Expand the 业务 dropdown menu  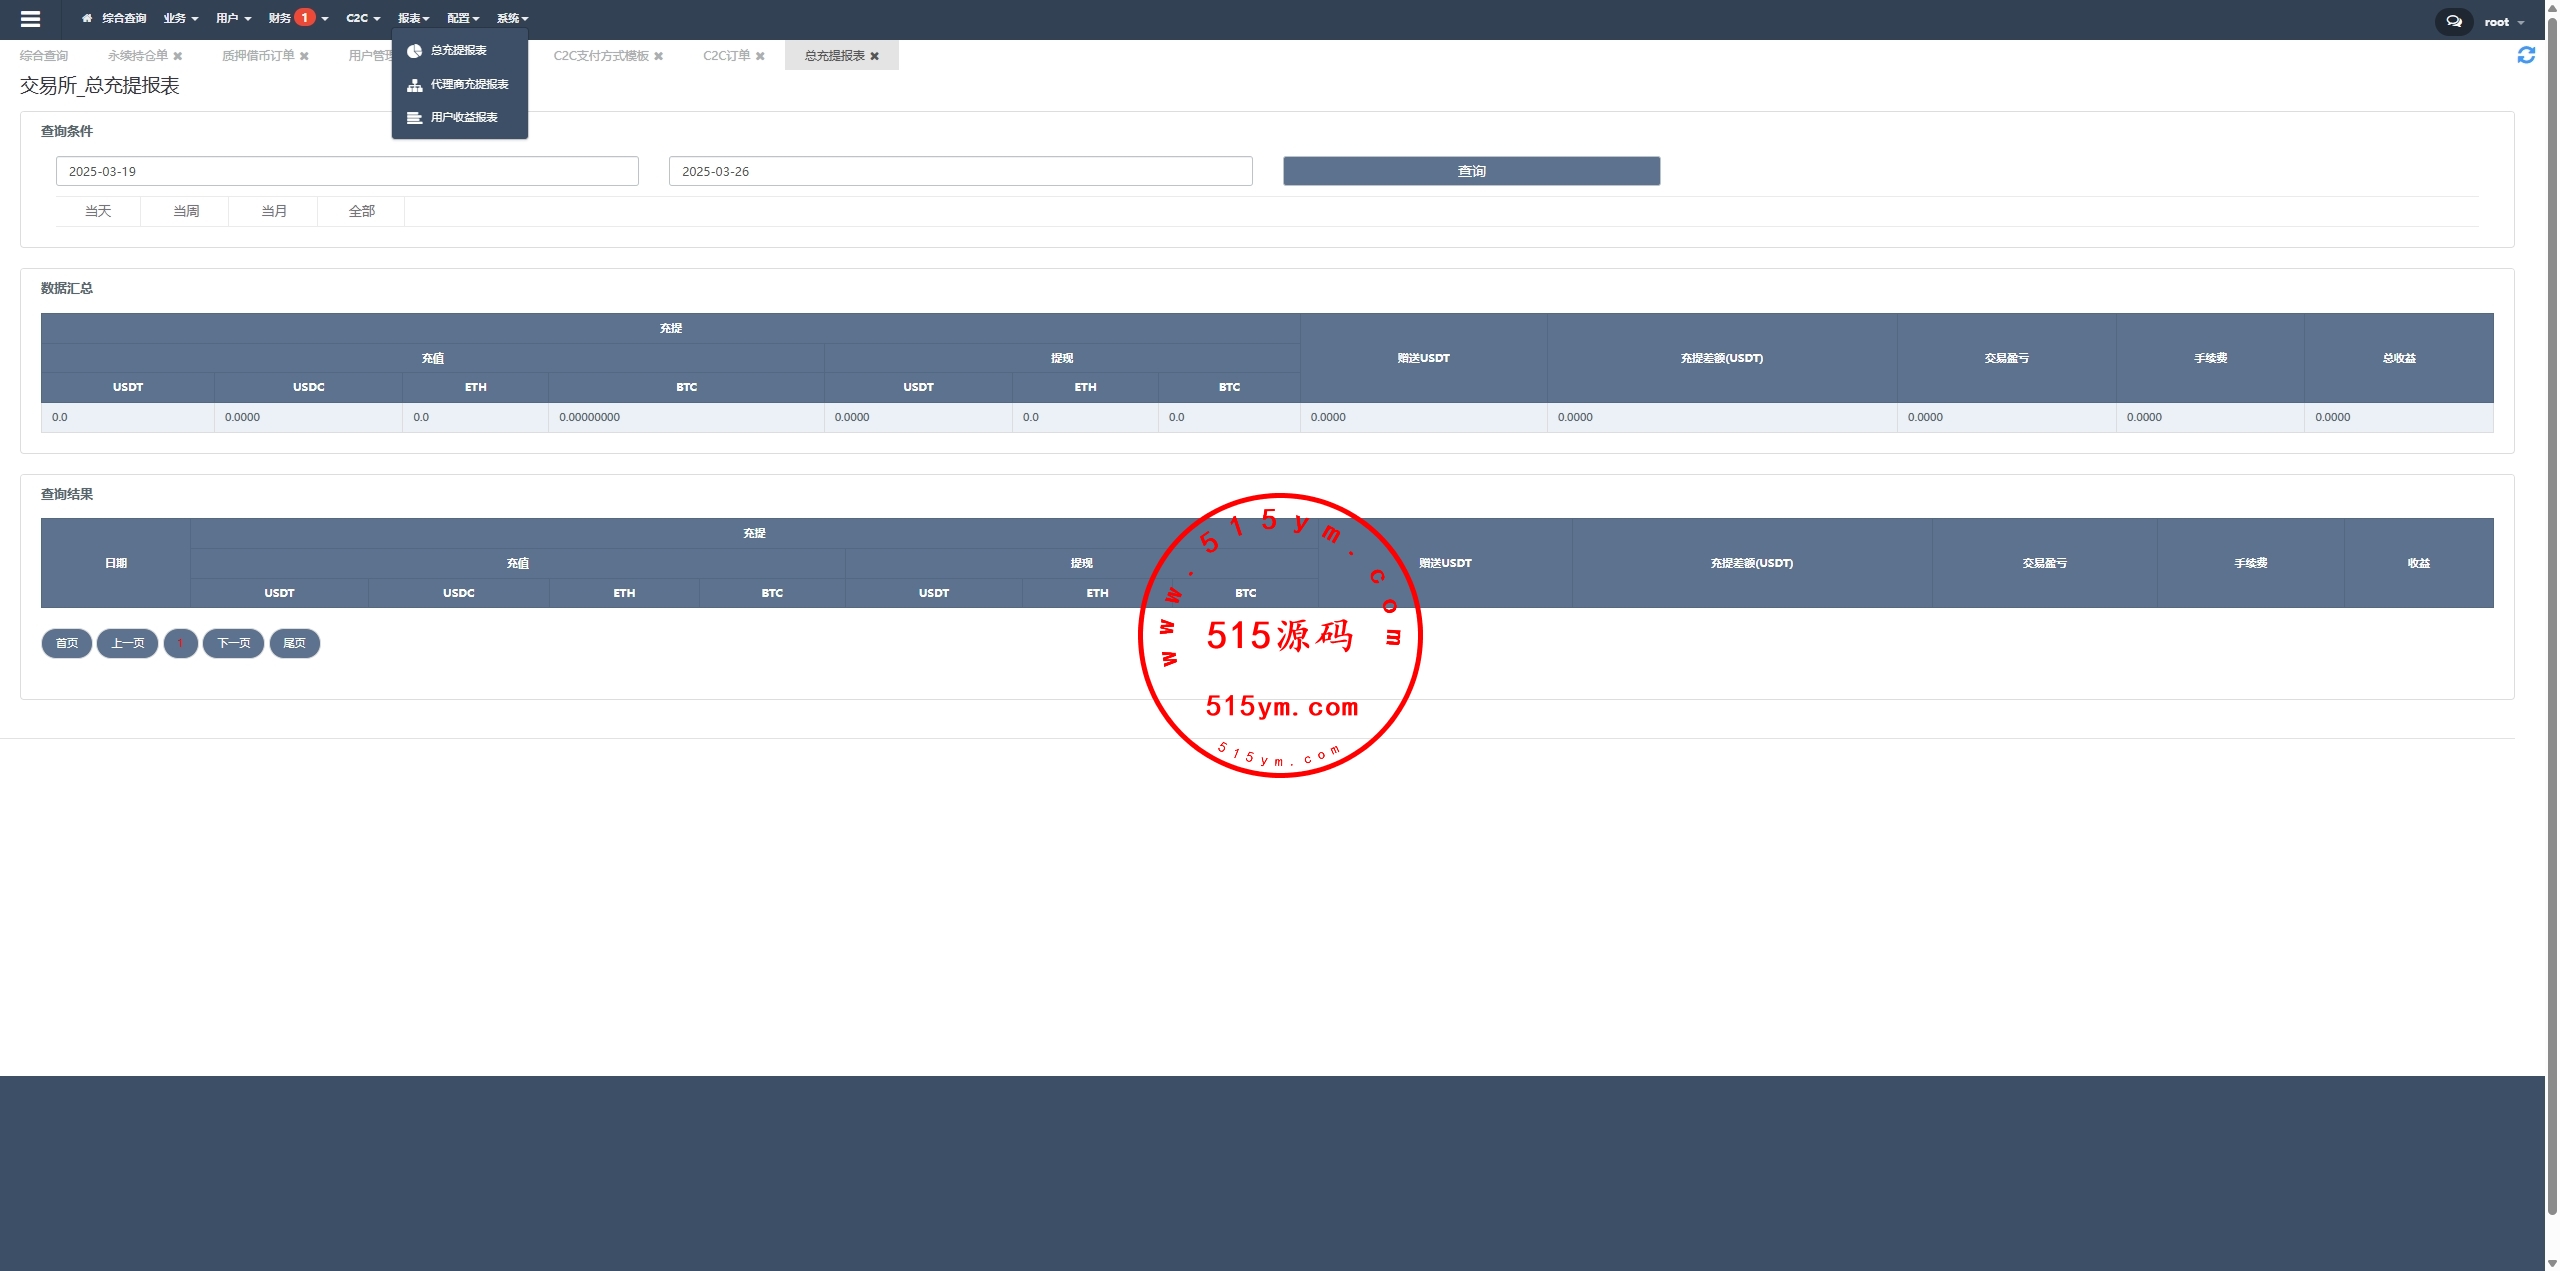pos(181,18)
